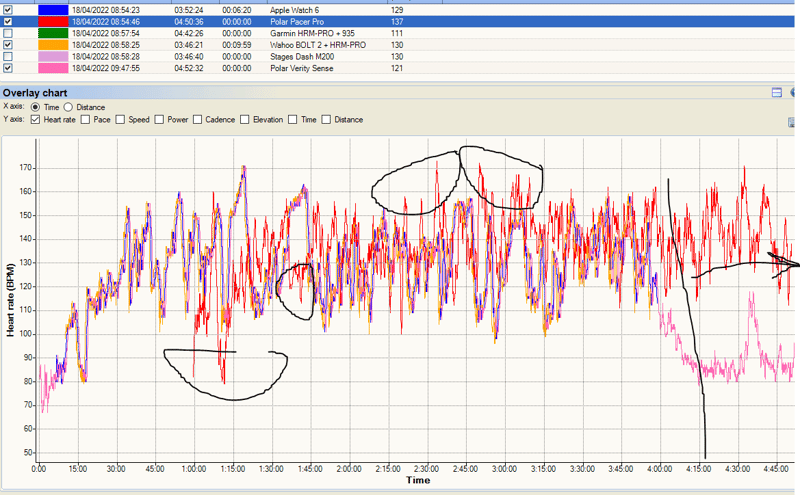Click the red Polar Pacer Pro color swatch
The width and height of the screenshot is (800, 495).
(53, 21)
